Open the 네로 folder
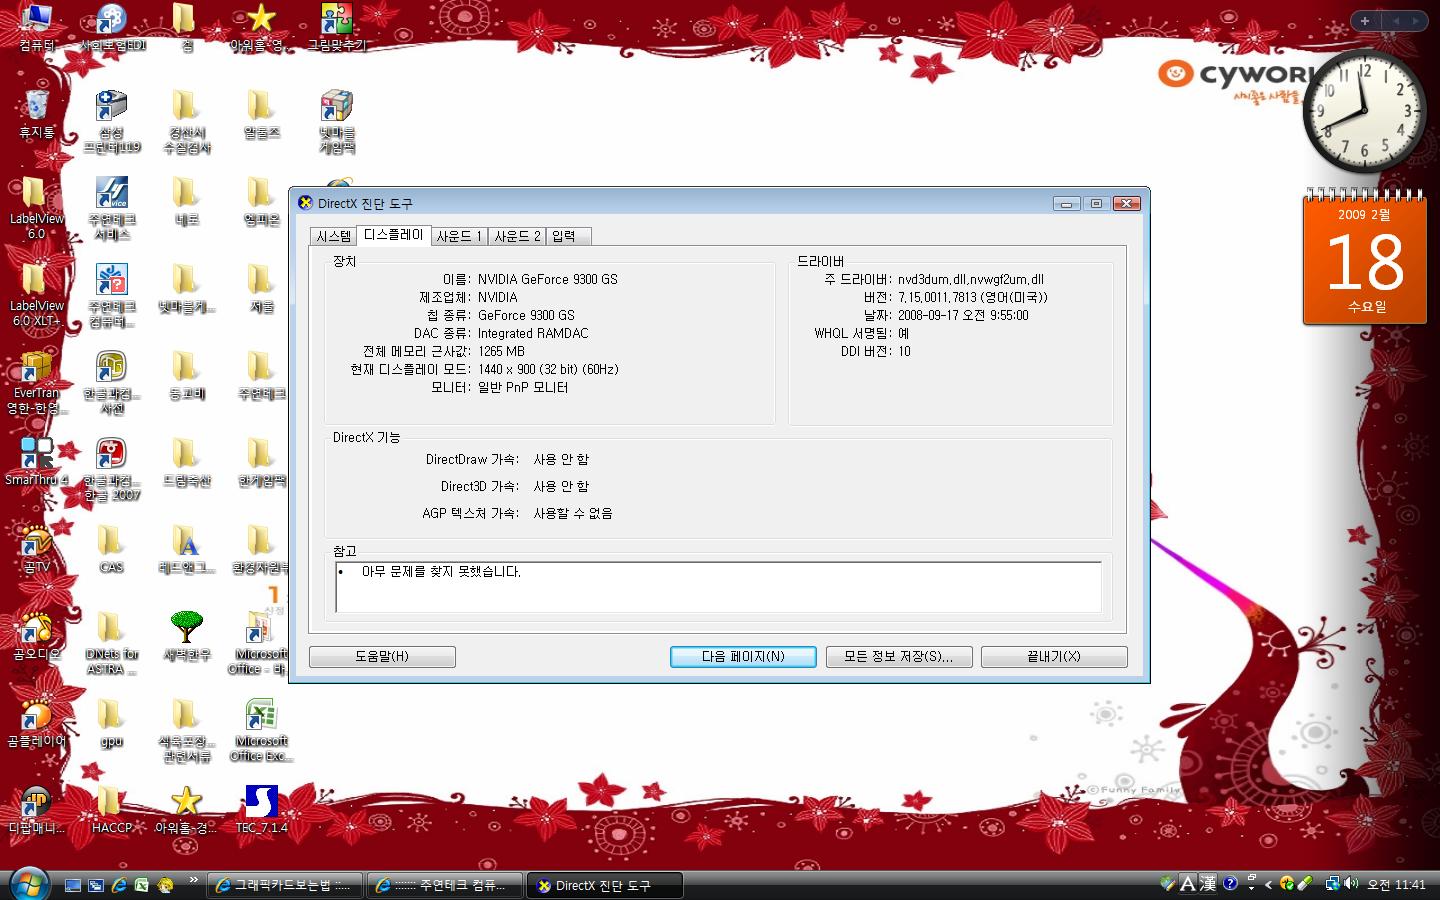Screen dimensions: 1440x900 (x=187, y=201)
